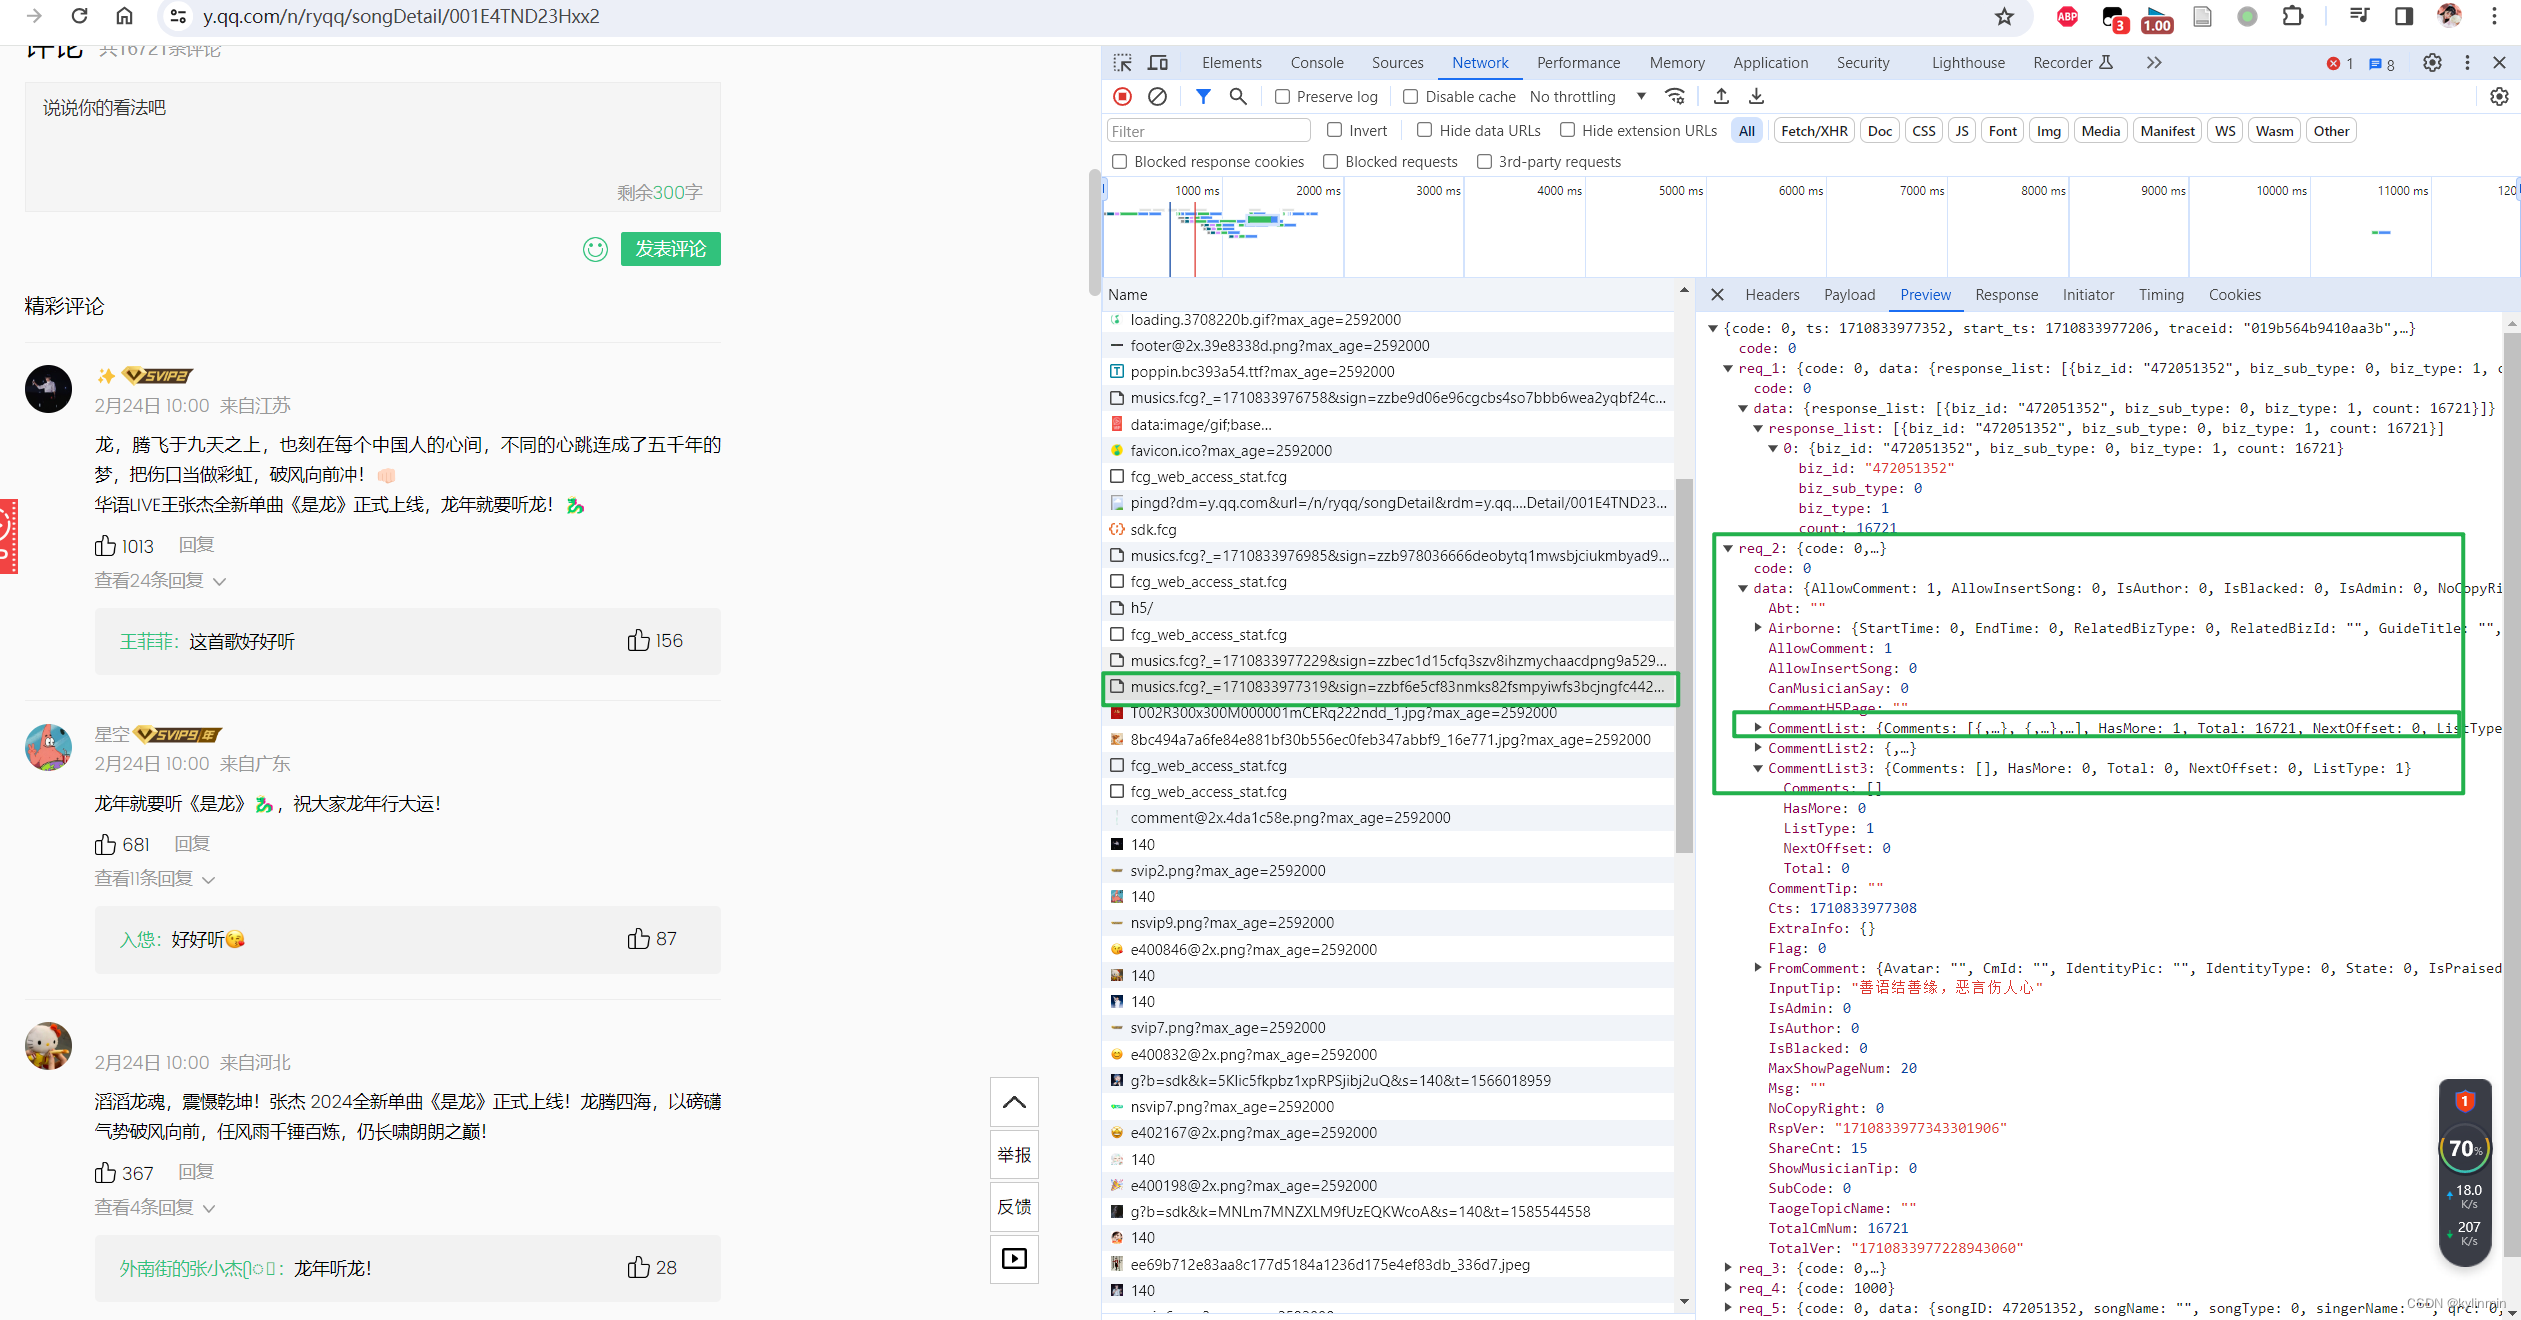
Task: Click the 发表评论 post comment button
Action: click(x=670, y=249)
